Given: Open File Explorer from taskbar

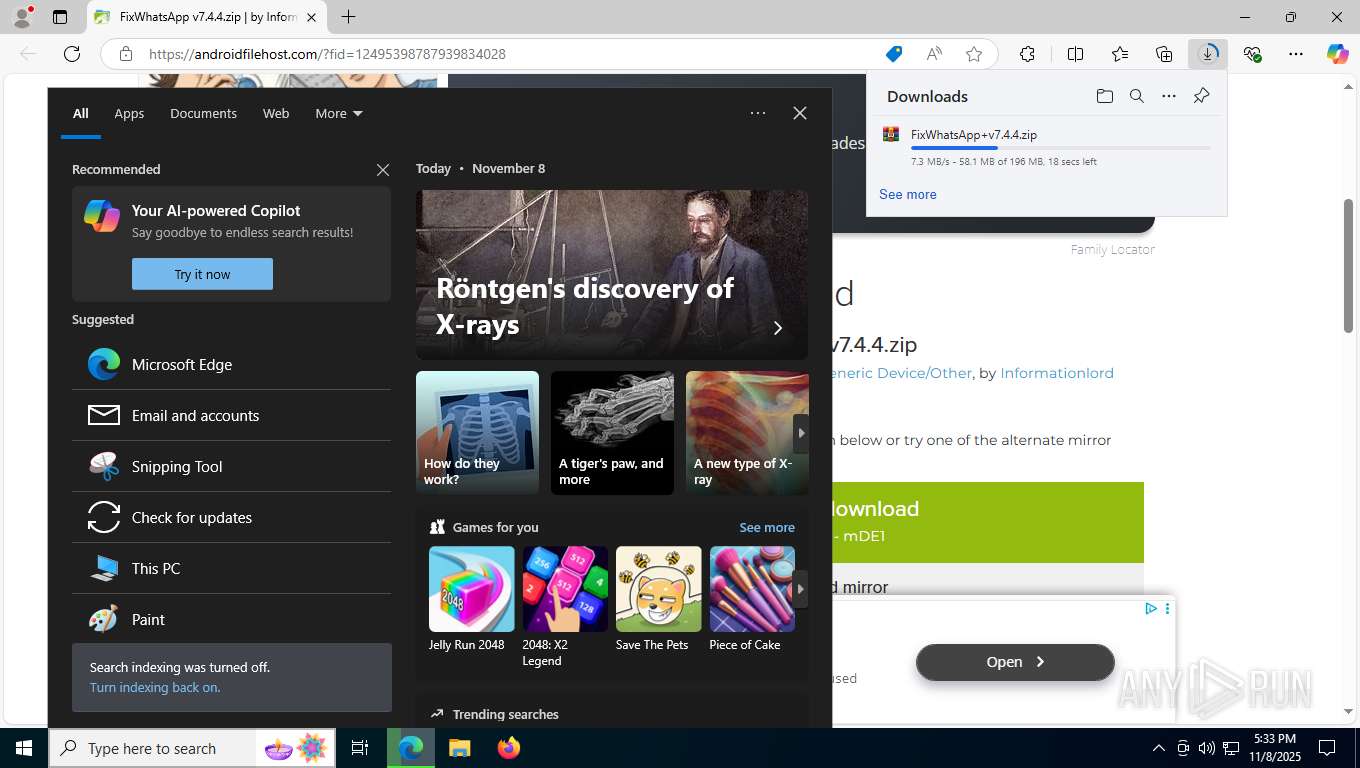Looking at the screenshot, I should (459, 748).
